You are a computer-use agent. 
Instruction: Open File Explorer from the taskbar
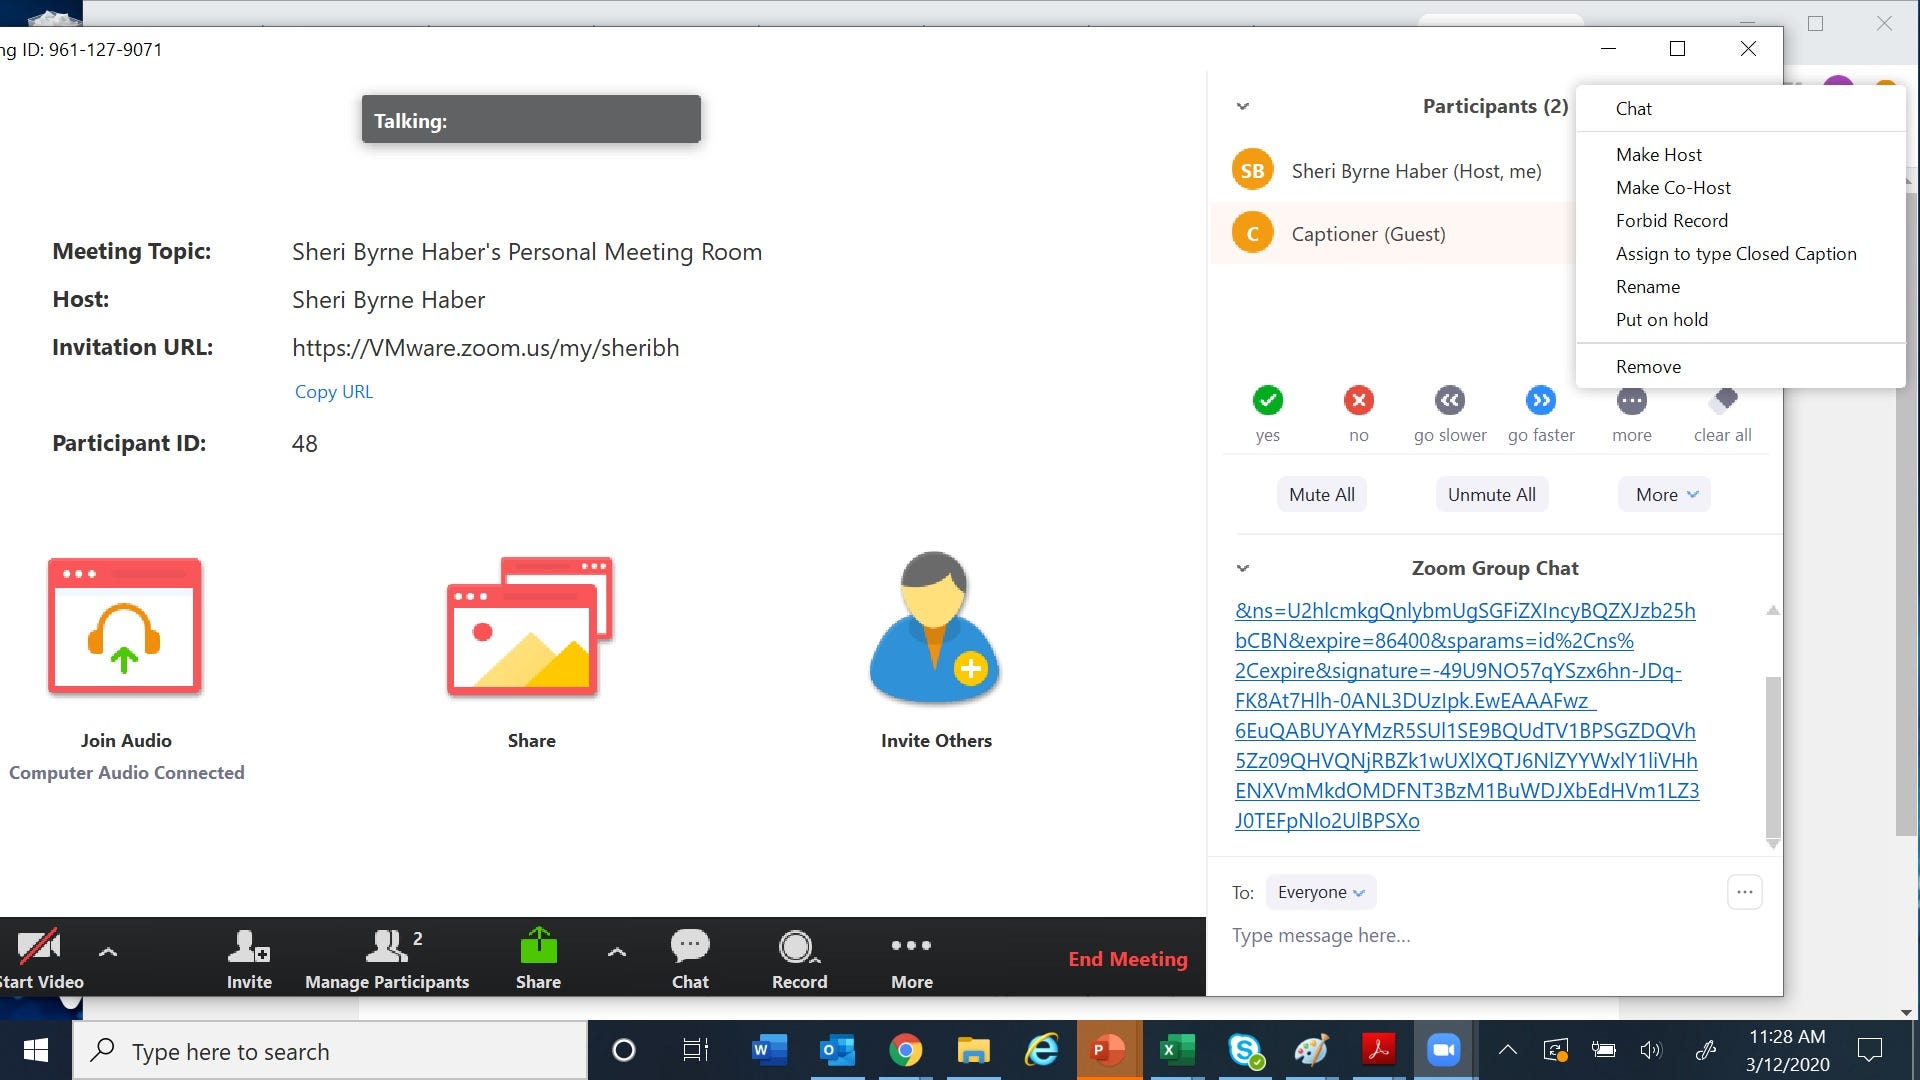pos(973,1050)
